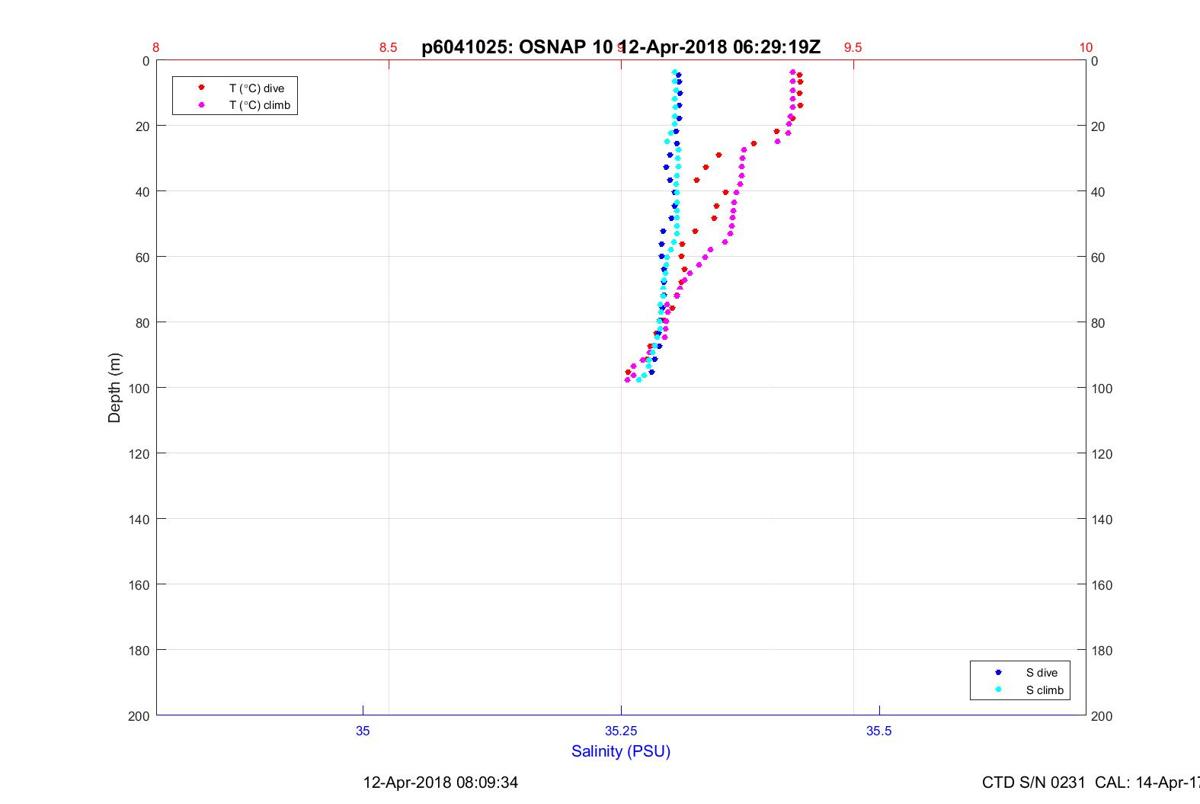
Task: Click the plot title 'p6041025: OSNAP 10'
Action: point(518,47)
